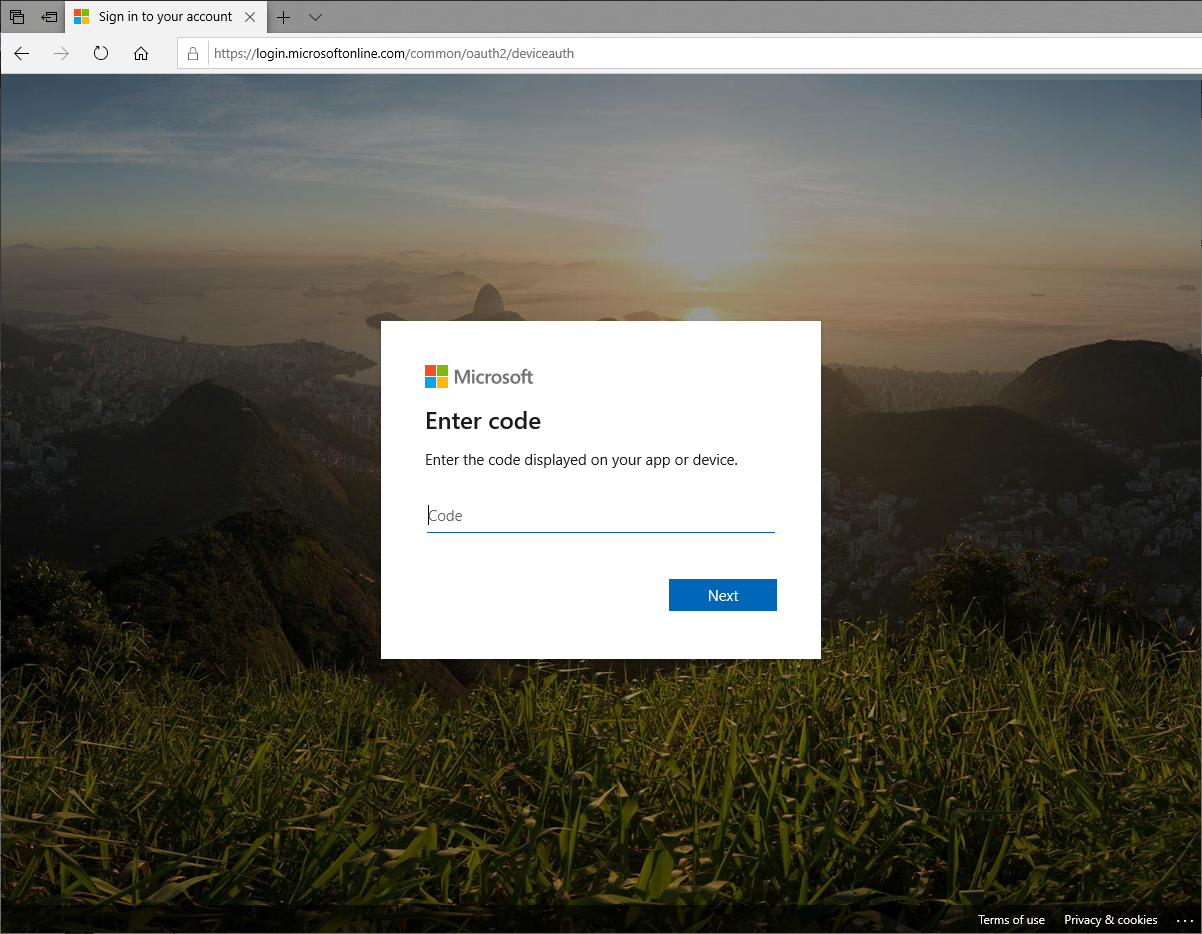Click the lock icon in address bar
This screenshot has width=1202, height=934.
coord(194,53)
